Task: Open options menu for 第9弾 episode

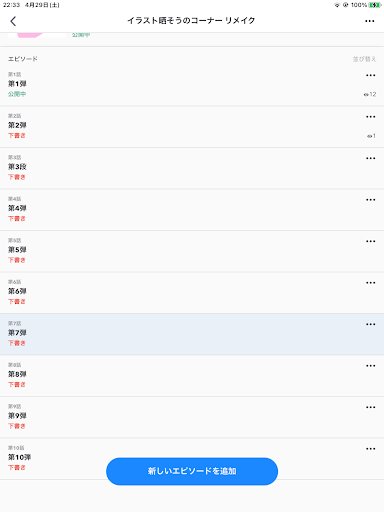Action: 371,407
